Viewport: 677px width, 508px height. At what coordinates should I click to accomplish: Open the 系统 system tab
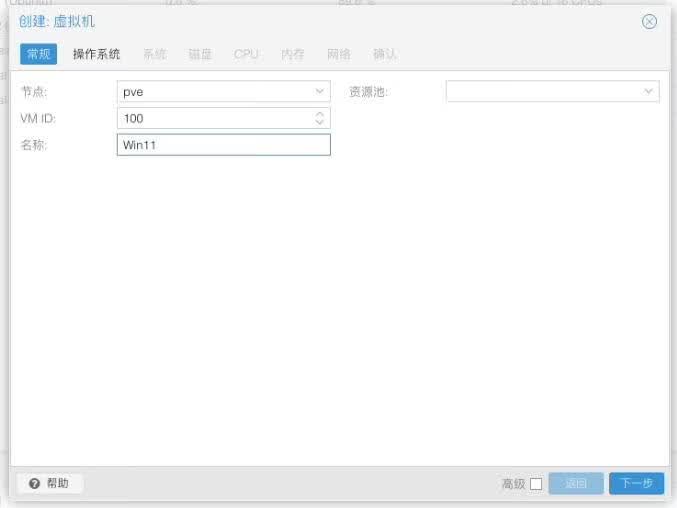click(155, 54)
